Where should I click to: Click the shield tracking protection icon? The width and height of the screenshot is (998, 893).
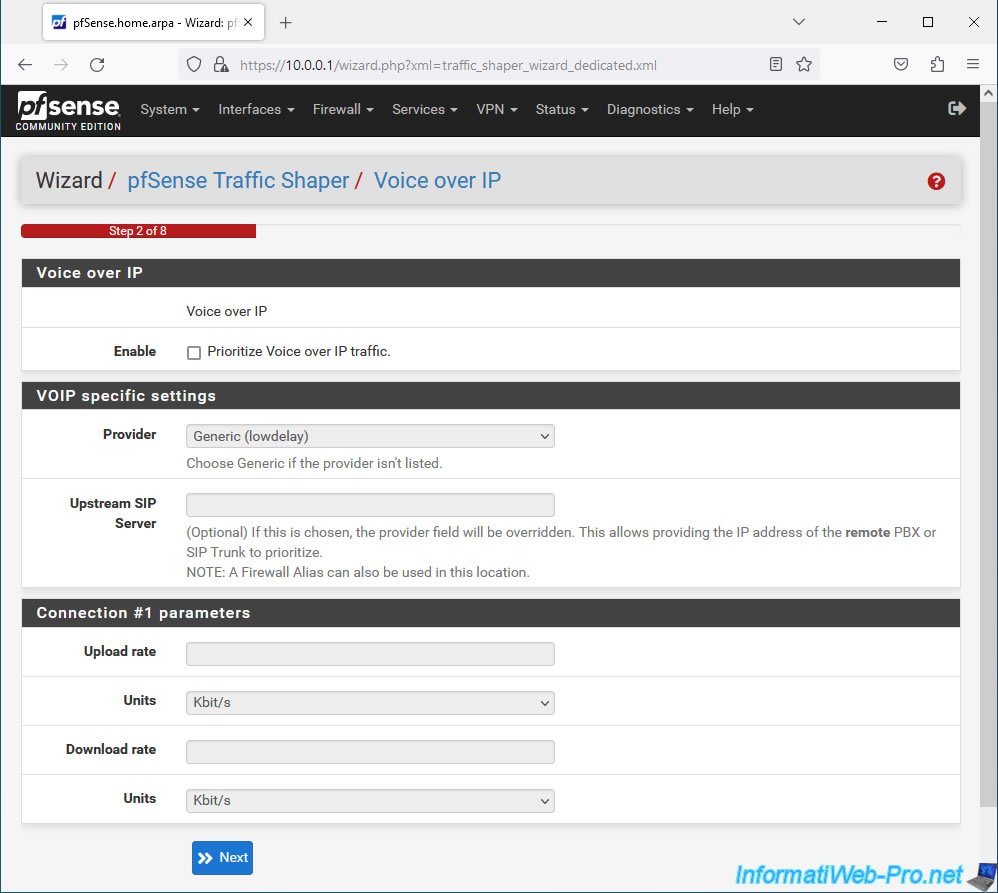point(194,64)
